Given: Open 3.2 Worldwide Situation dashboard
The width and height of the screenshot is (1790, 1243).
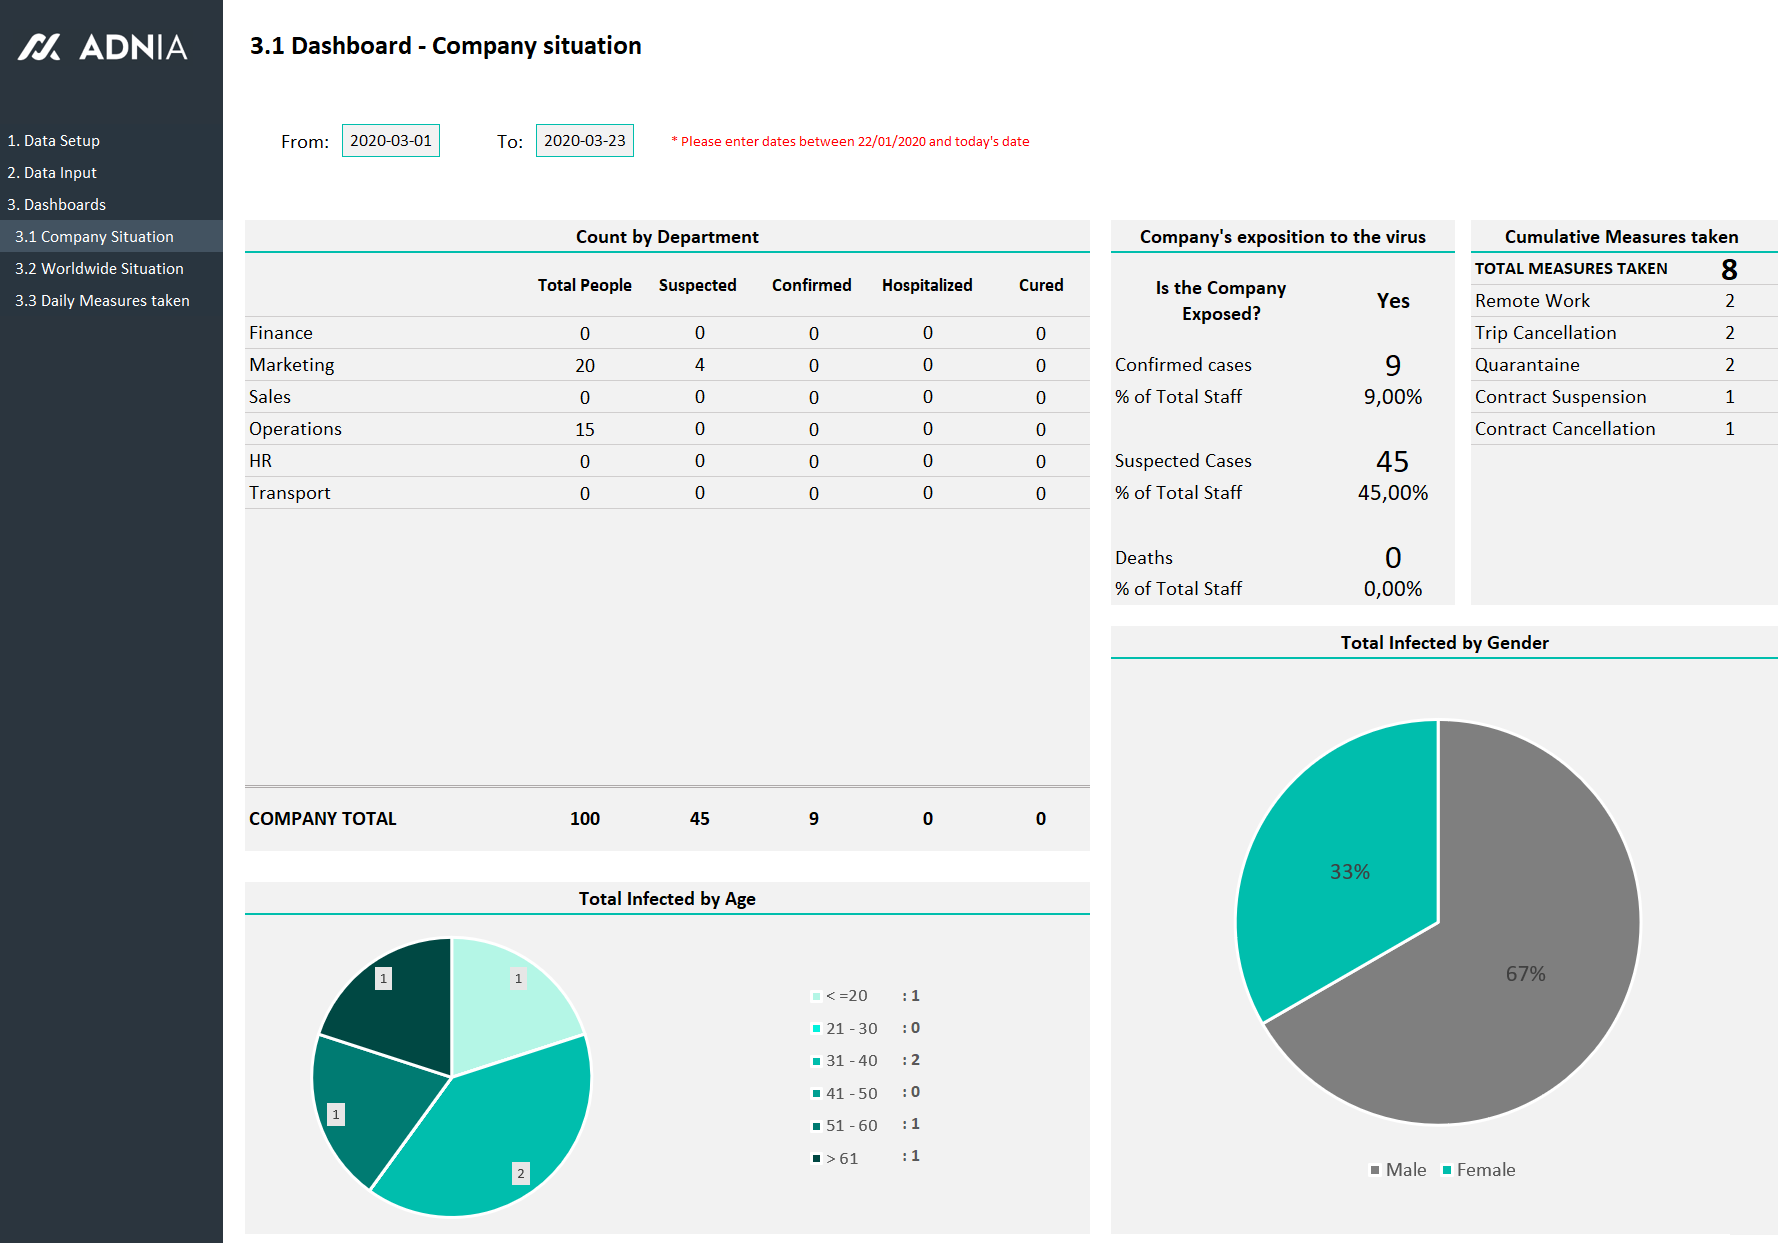Looking at the screenshot, I should [99, 269].
